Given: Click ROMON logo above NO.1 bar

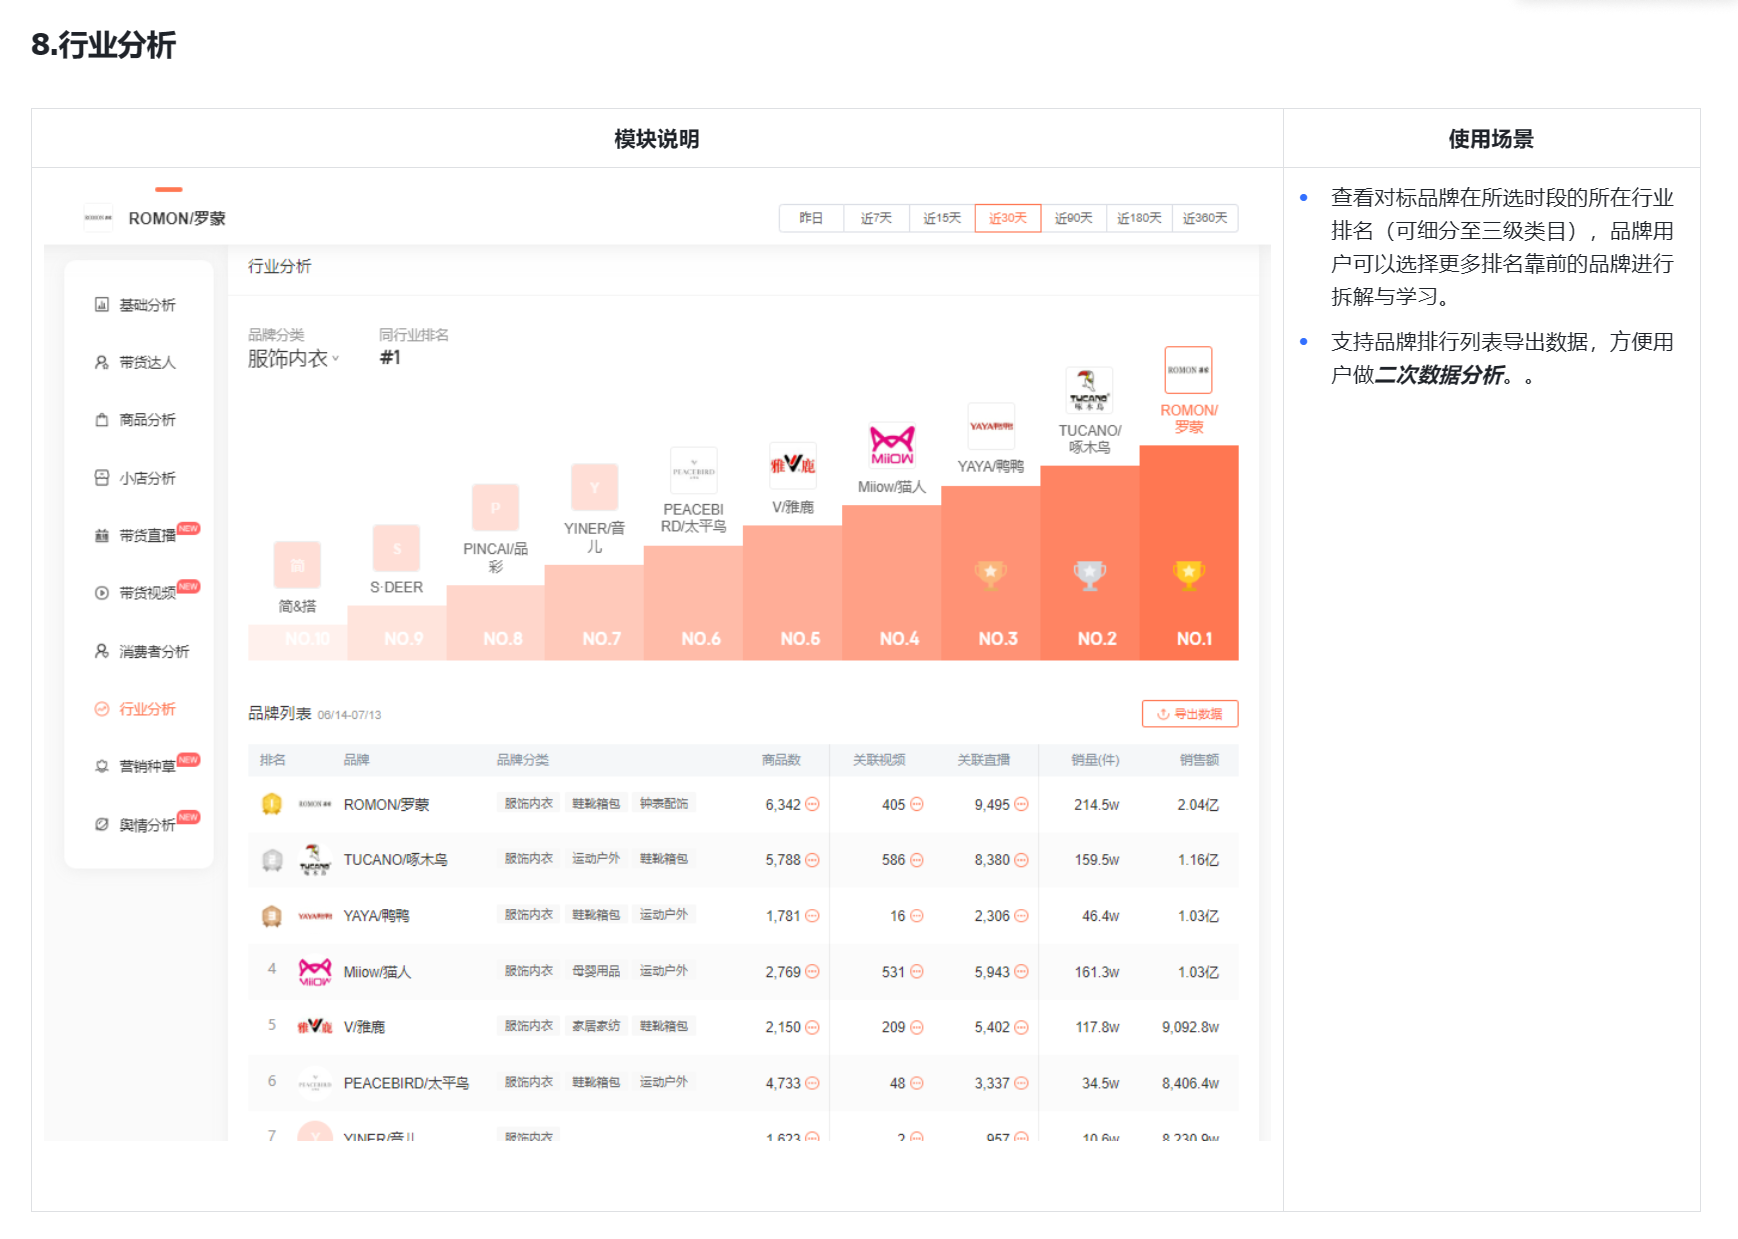Looking at the screenshot, I should 1188,370.
